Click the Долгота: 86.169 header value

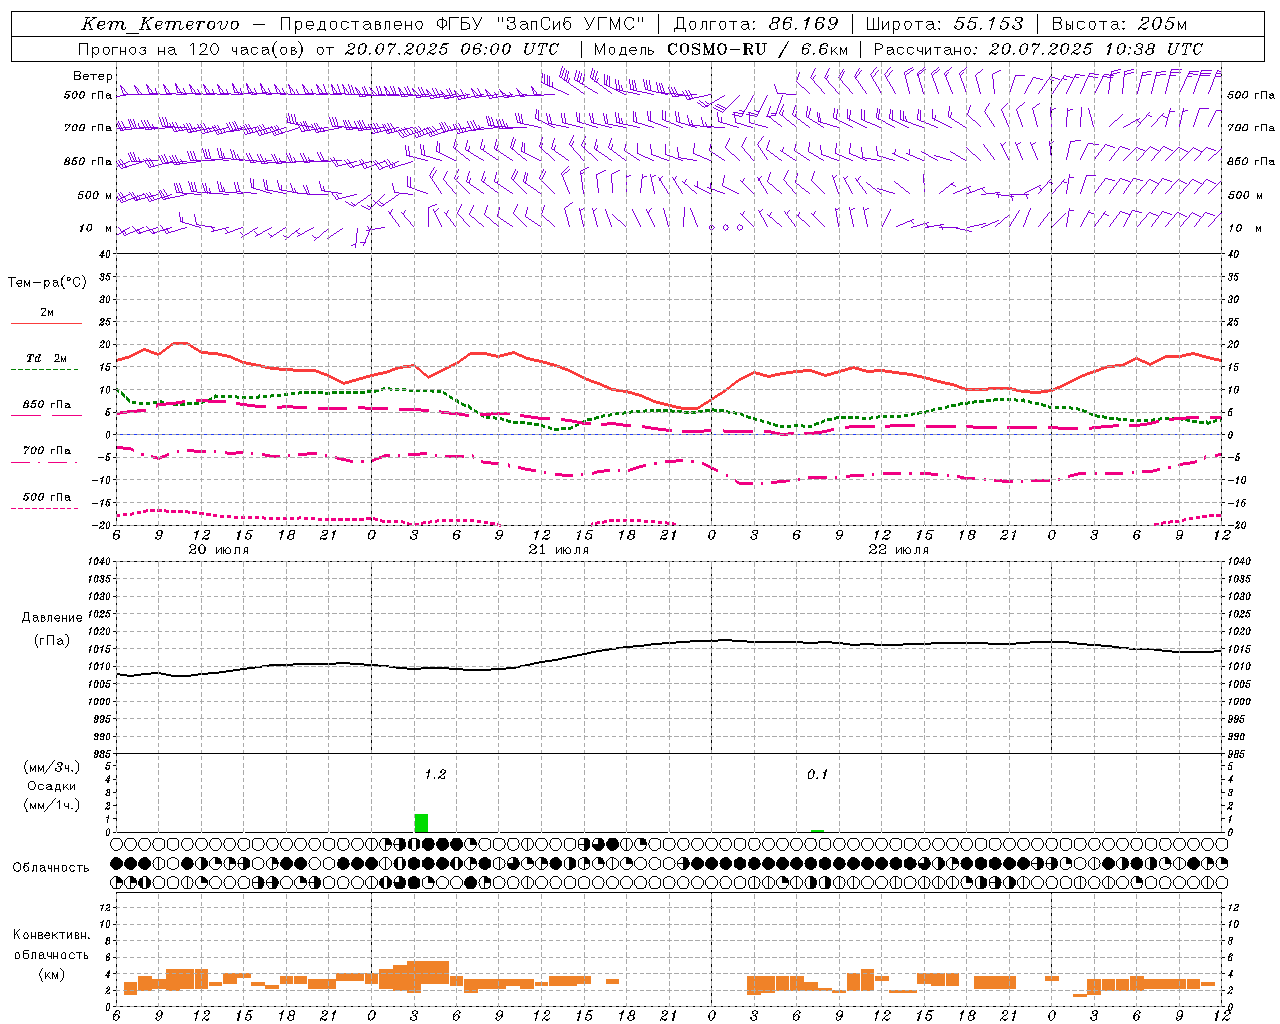(x=756, y=24)
